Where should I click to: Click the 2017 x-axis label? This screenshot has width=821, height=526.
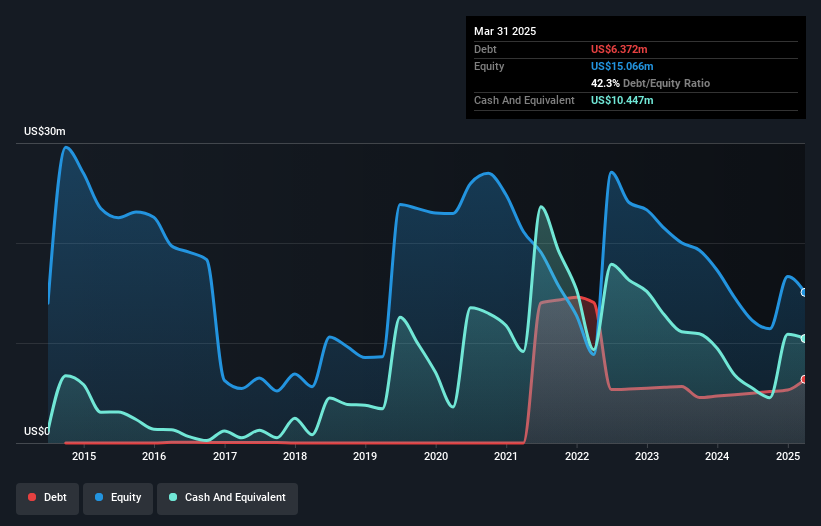[x=225, y=456]
